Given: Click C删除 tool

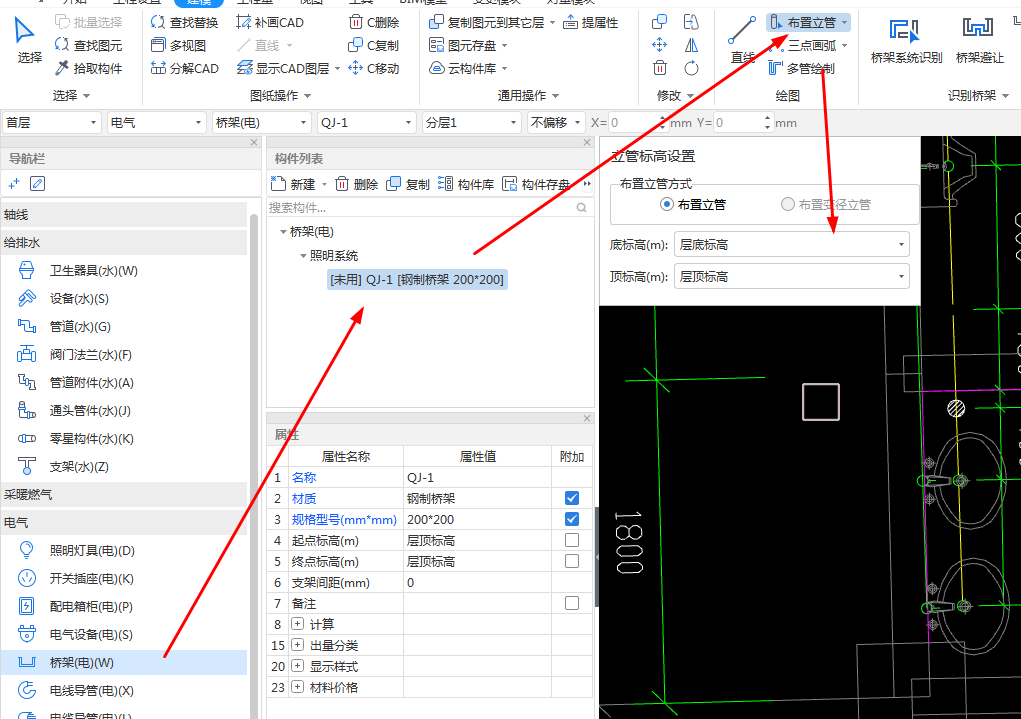Looking at the screenshot, I should click(x=374, y=23).
